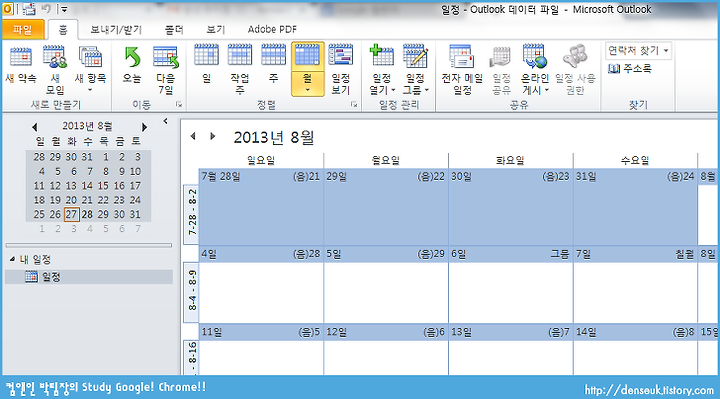720x399 pixels.
Task: Go to previous month in main calendar
Action: (x=193, y=136)
